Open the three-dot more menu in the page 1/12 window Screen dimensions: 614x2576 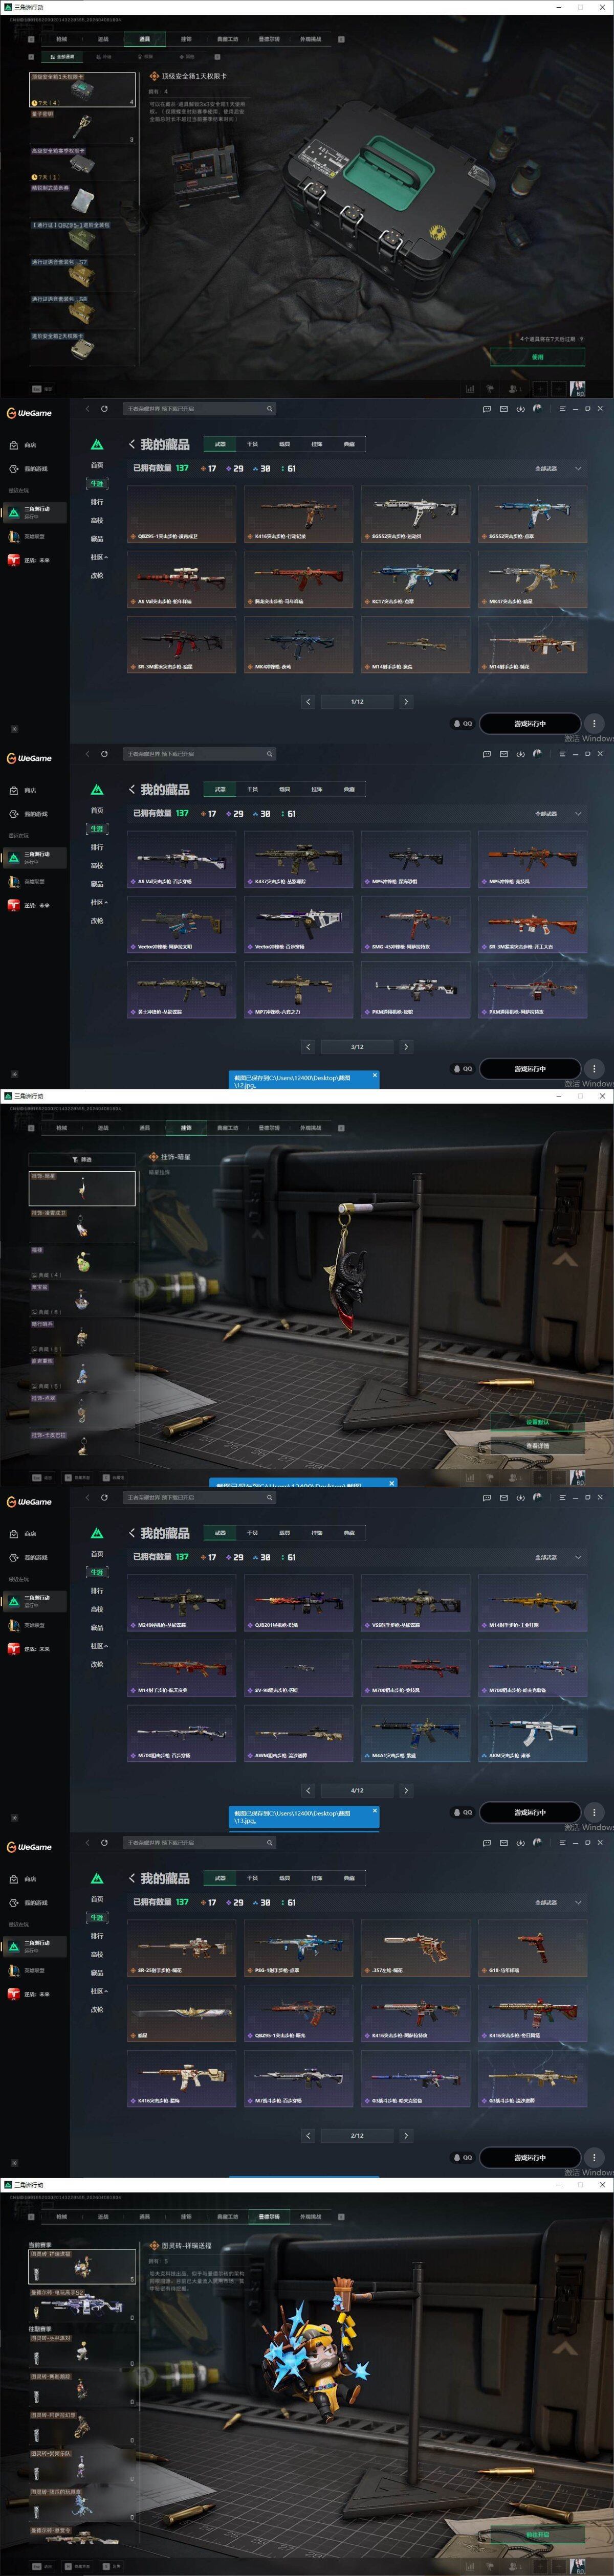tap(594, 723)
